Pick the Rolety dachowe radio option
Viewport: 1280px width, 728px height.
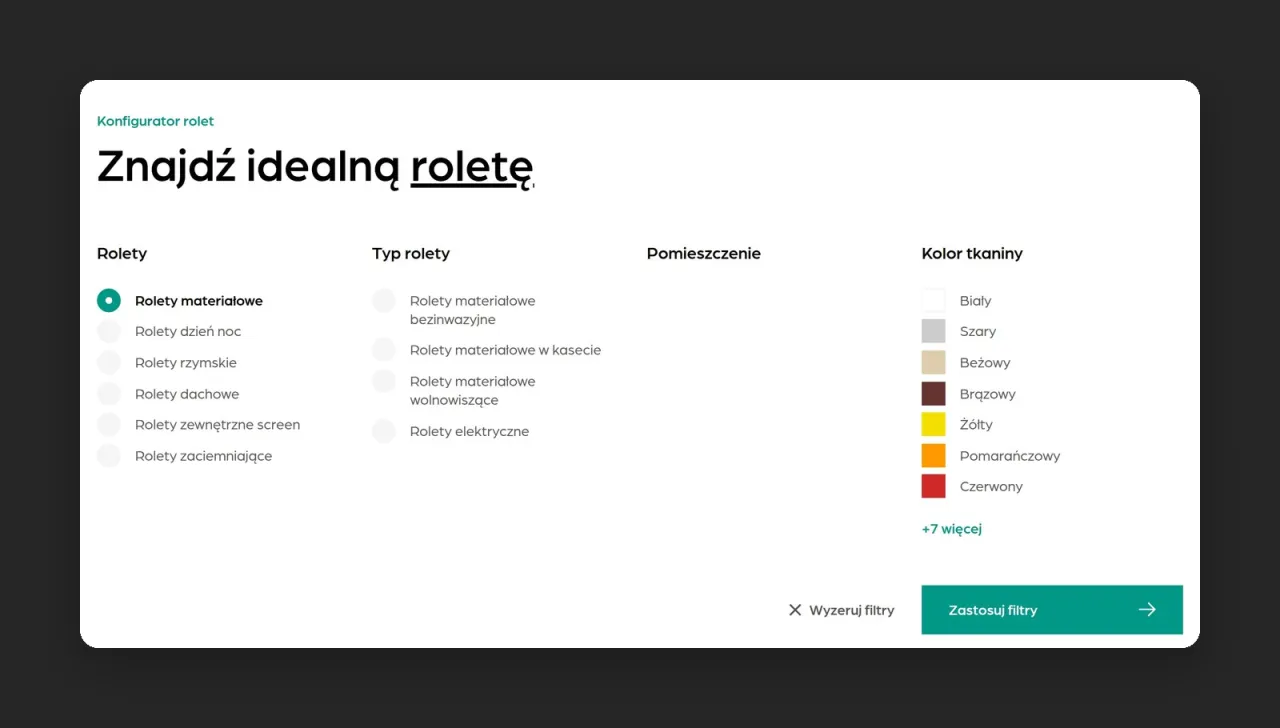[109, 394]
